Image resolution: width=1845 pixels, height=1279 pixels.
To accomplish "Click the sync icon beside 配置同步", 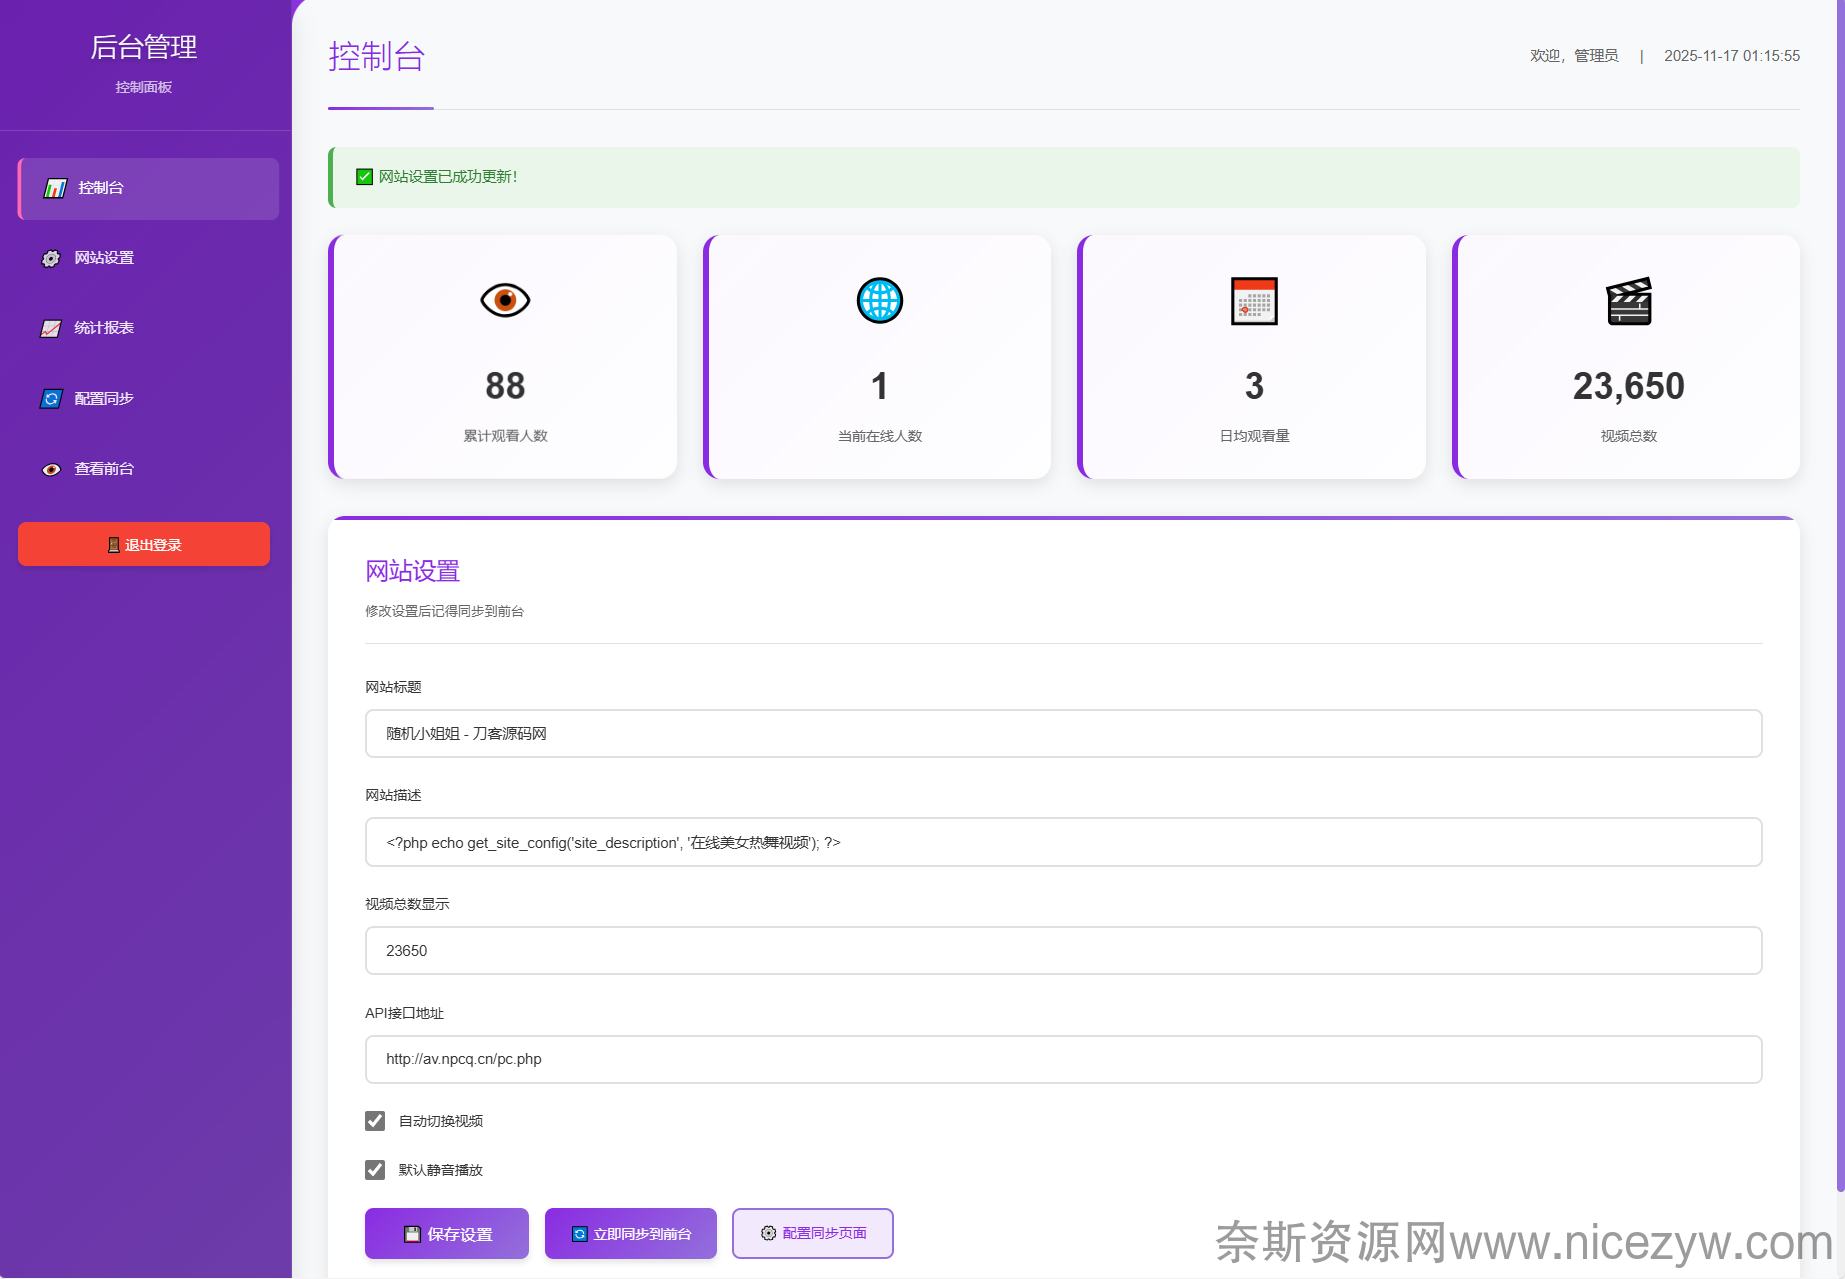I will (x=51, y=399).
